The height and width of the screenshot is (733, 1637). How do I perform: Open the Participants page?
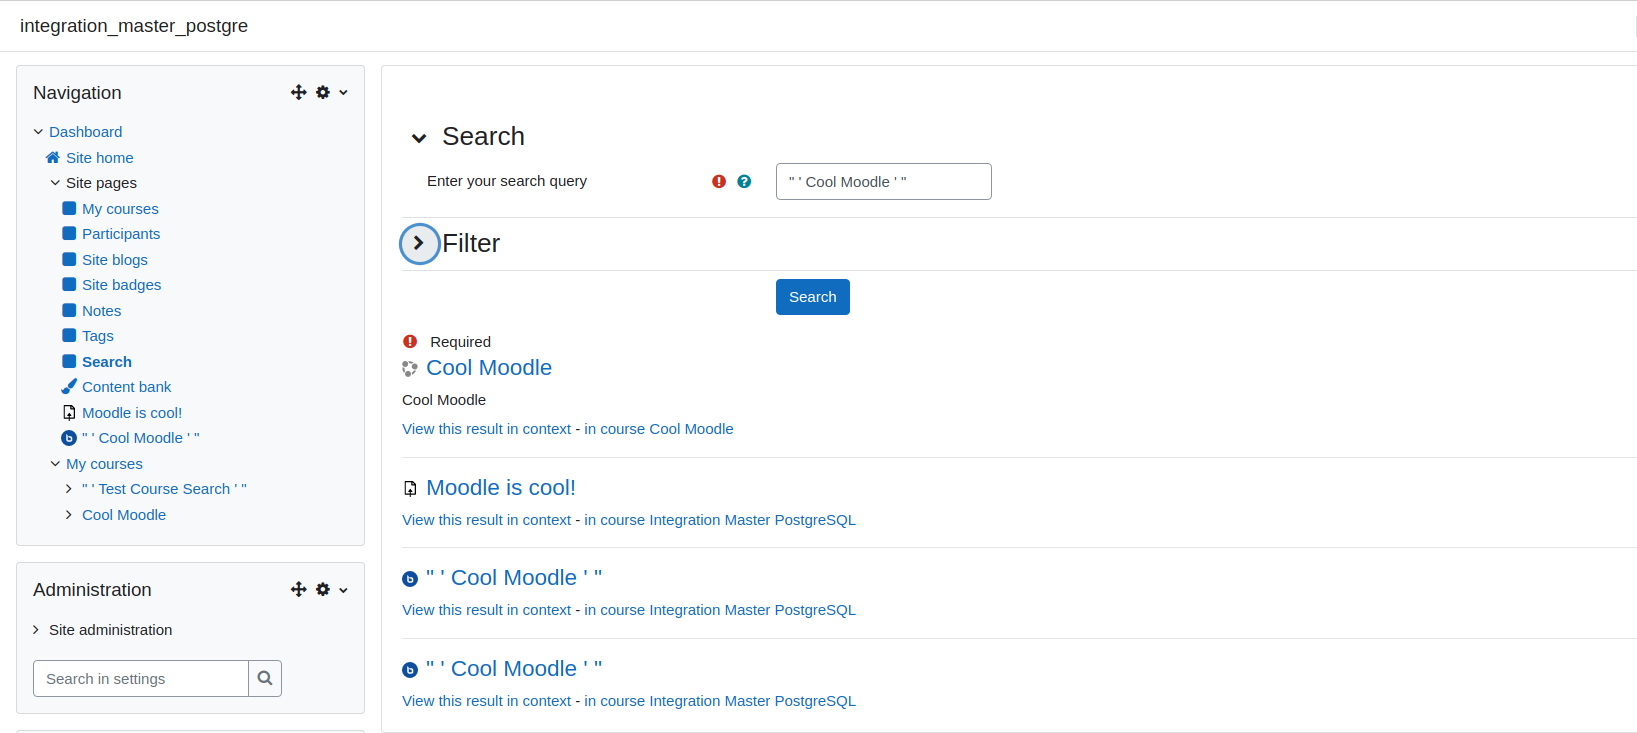pos(121,233)
